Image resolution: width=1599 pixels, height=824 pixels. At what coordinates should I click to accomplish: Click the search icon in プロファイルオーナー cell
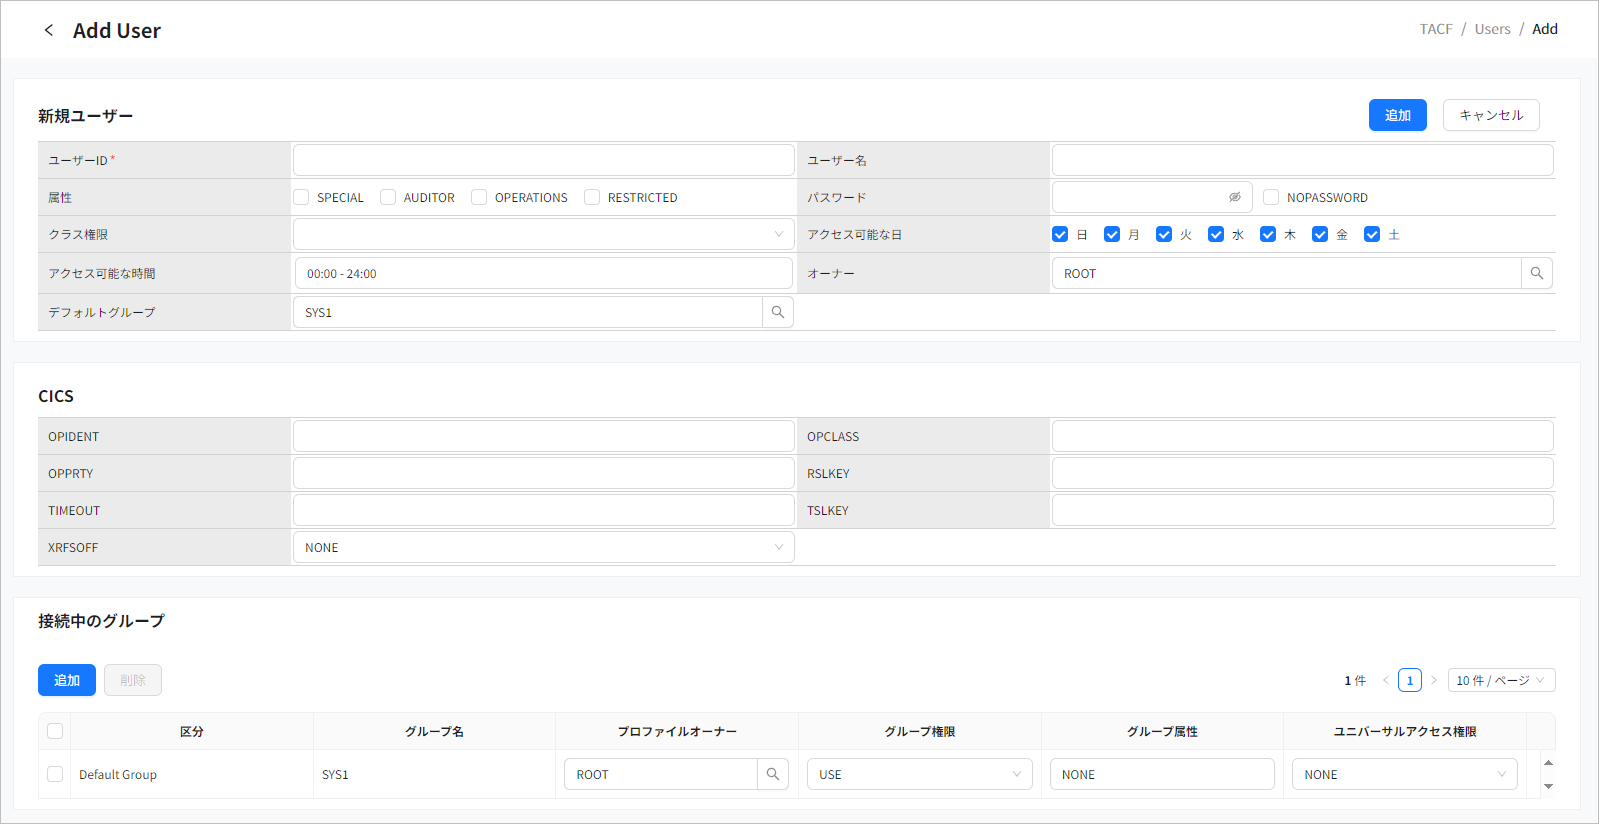pyautogui.click(x=772, y=774)
